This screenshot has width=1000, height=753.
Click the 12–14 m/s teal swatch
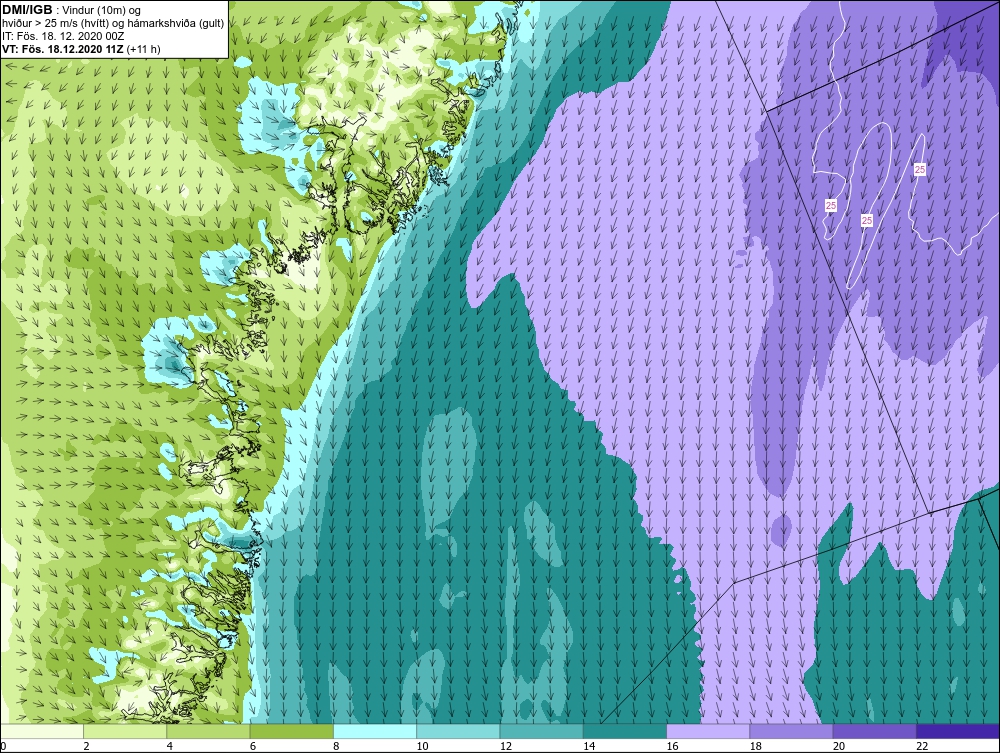pyautogui.click(x=541, y=731)
